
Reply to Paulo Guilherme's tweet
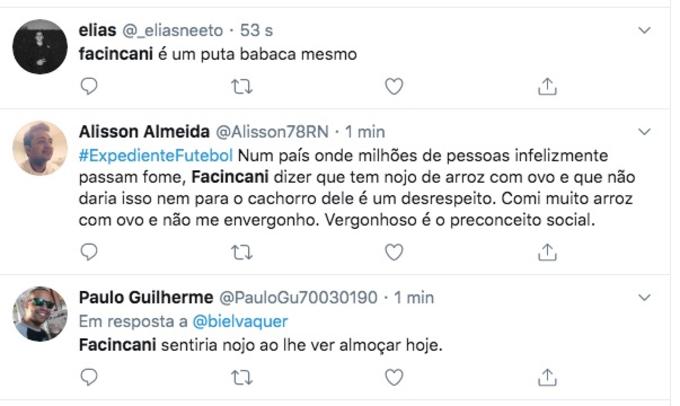tap(88, 377)
